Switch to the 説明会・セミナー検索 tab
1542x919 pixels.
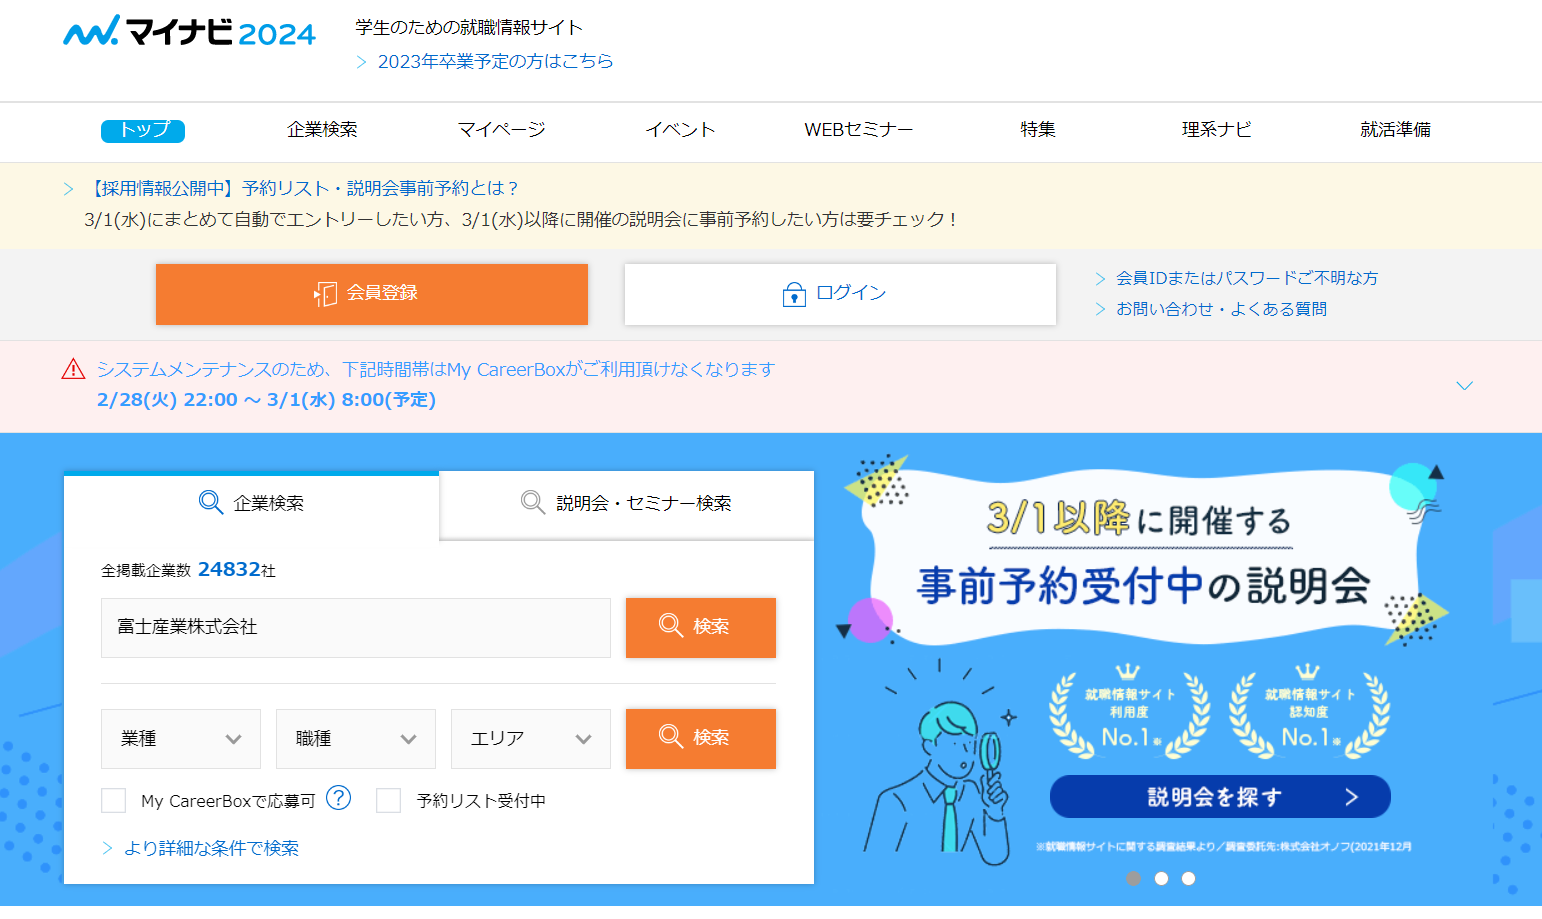[x=627, y=504]
